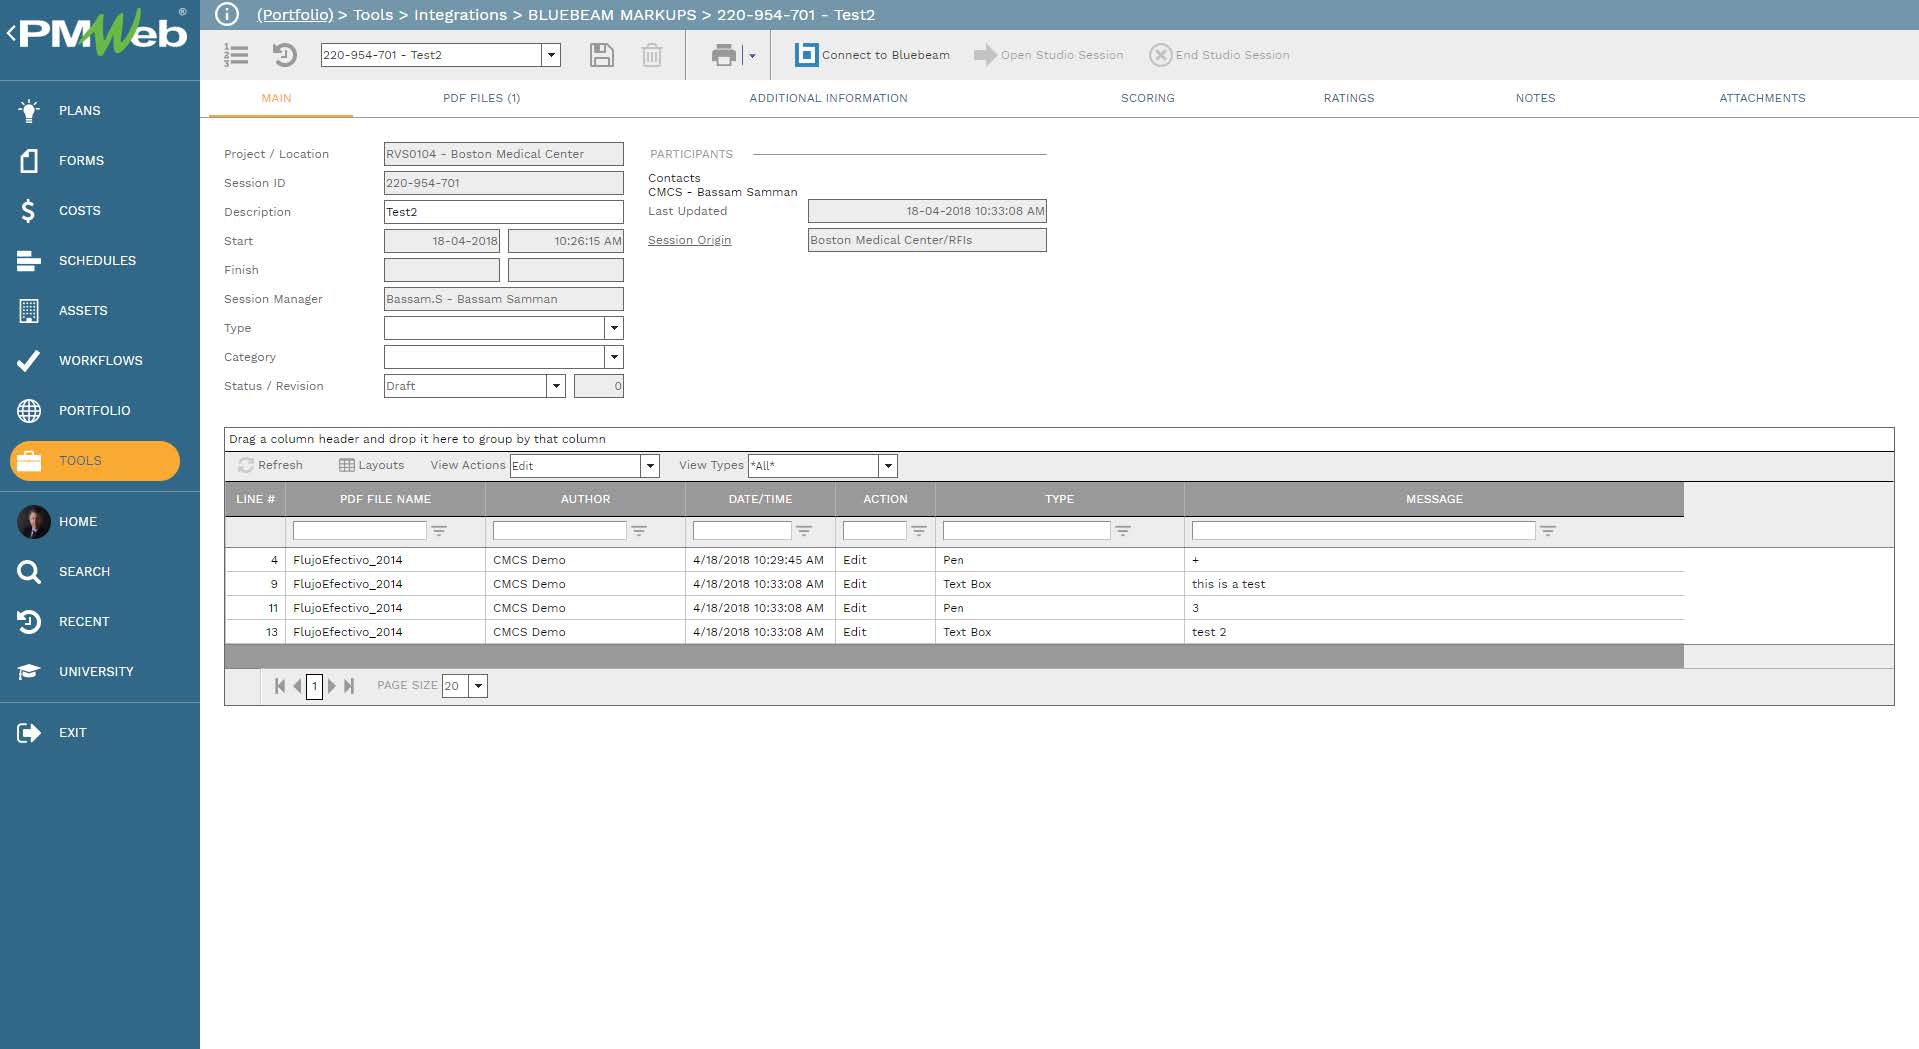Screen dimensions: 1919x1049
Task: Click the Exit icon
Action: [x=29, y=732]
